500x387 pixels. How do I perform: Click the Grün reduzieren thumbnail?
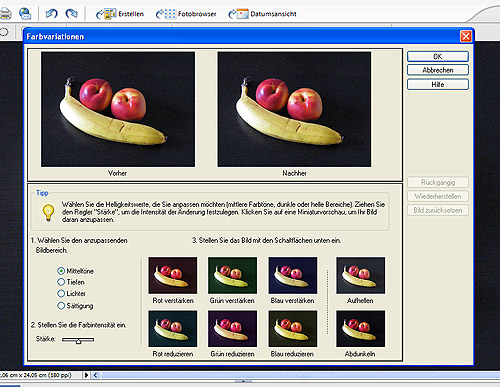point(232,329)
